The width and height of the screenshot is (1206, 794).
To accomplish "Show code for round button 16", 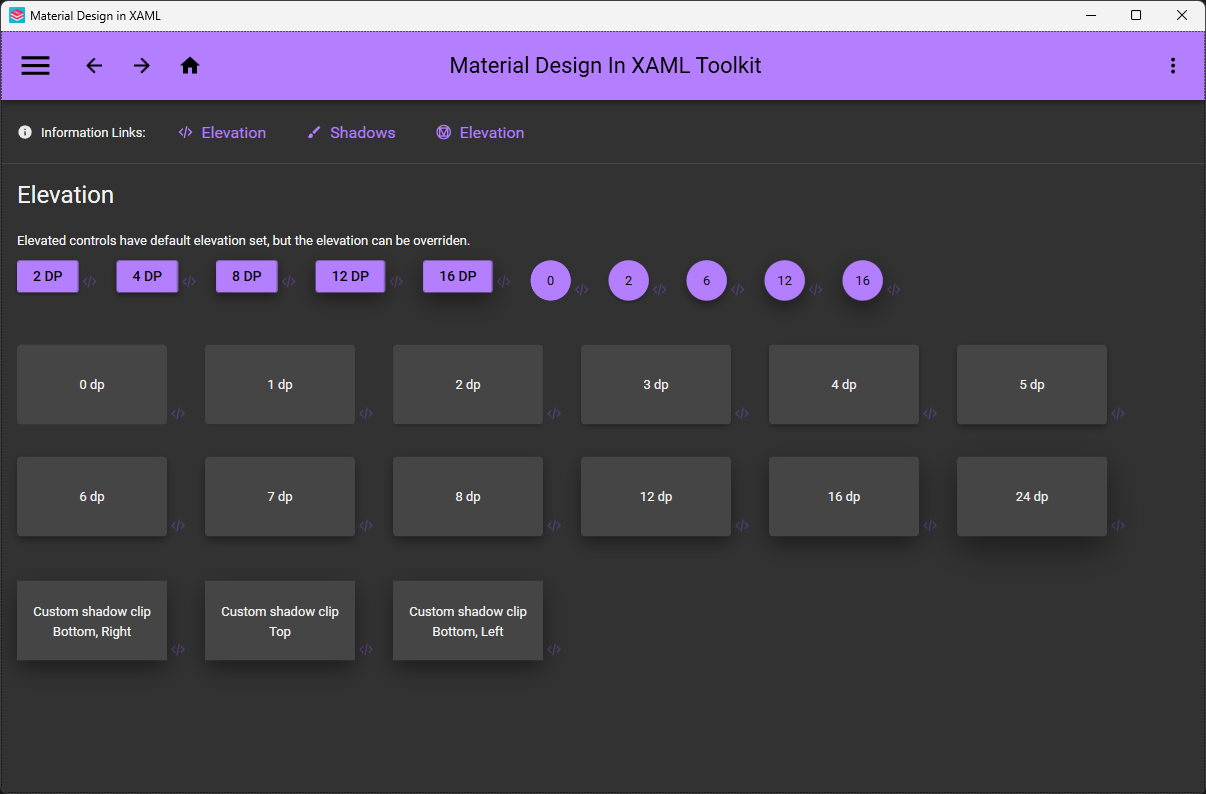I will [x=894, y=290].
